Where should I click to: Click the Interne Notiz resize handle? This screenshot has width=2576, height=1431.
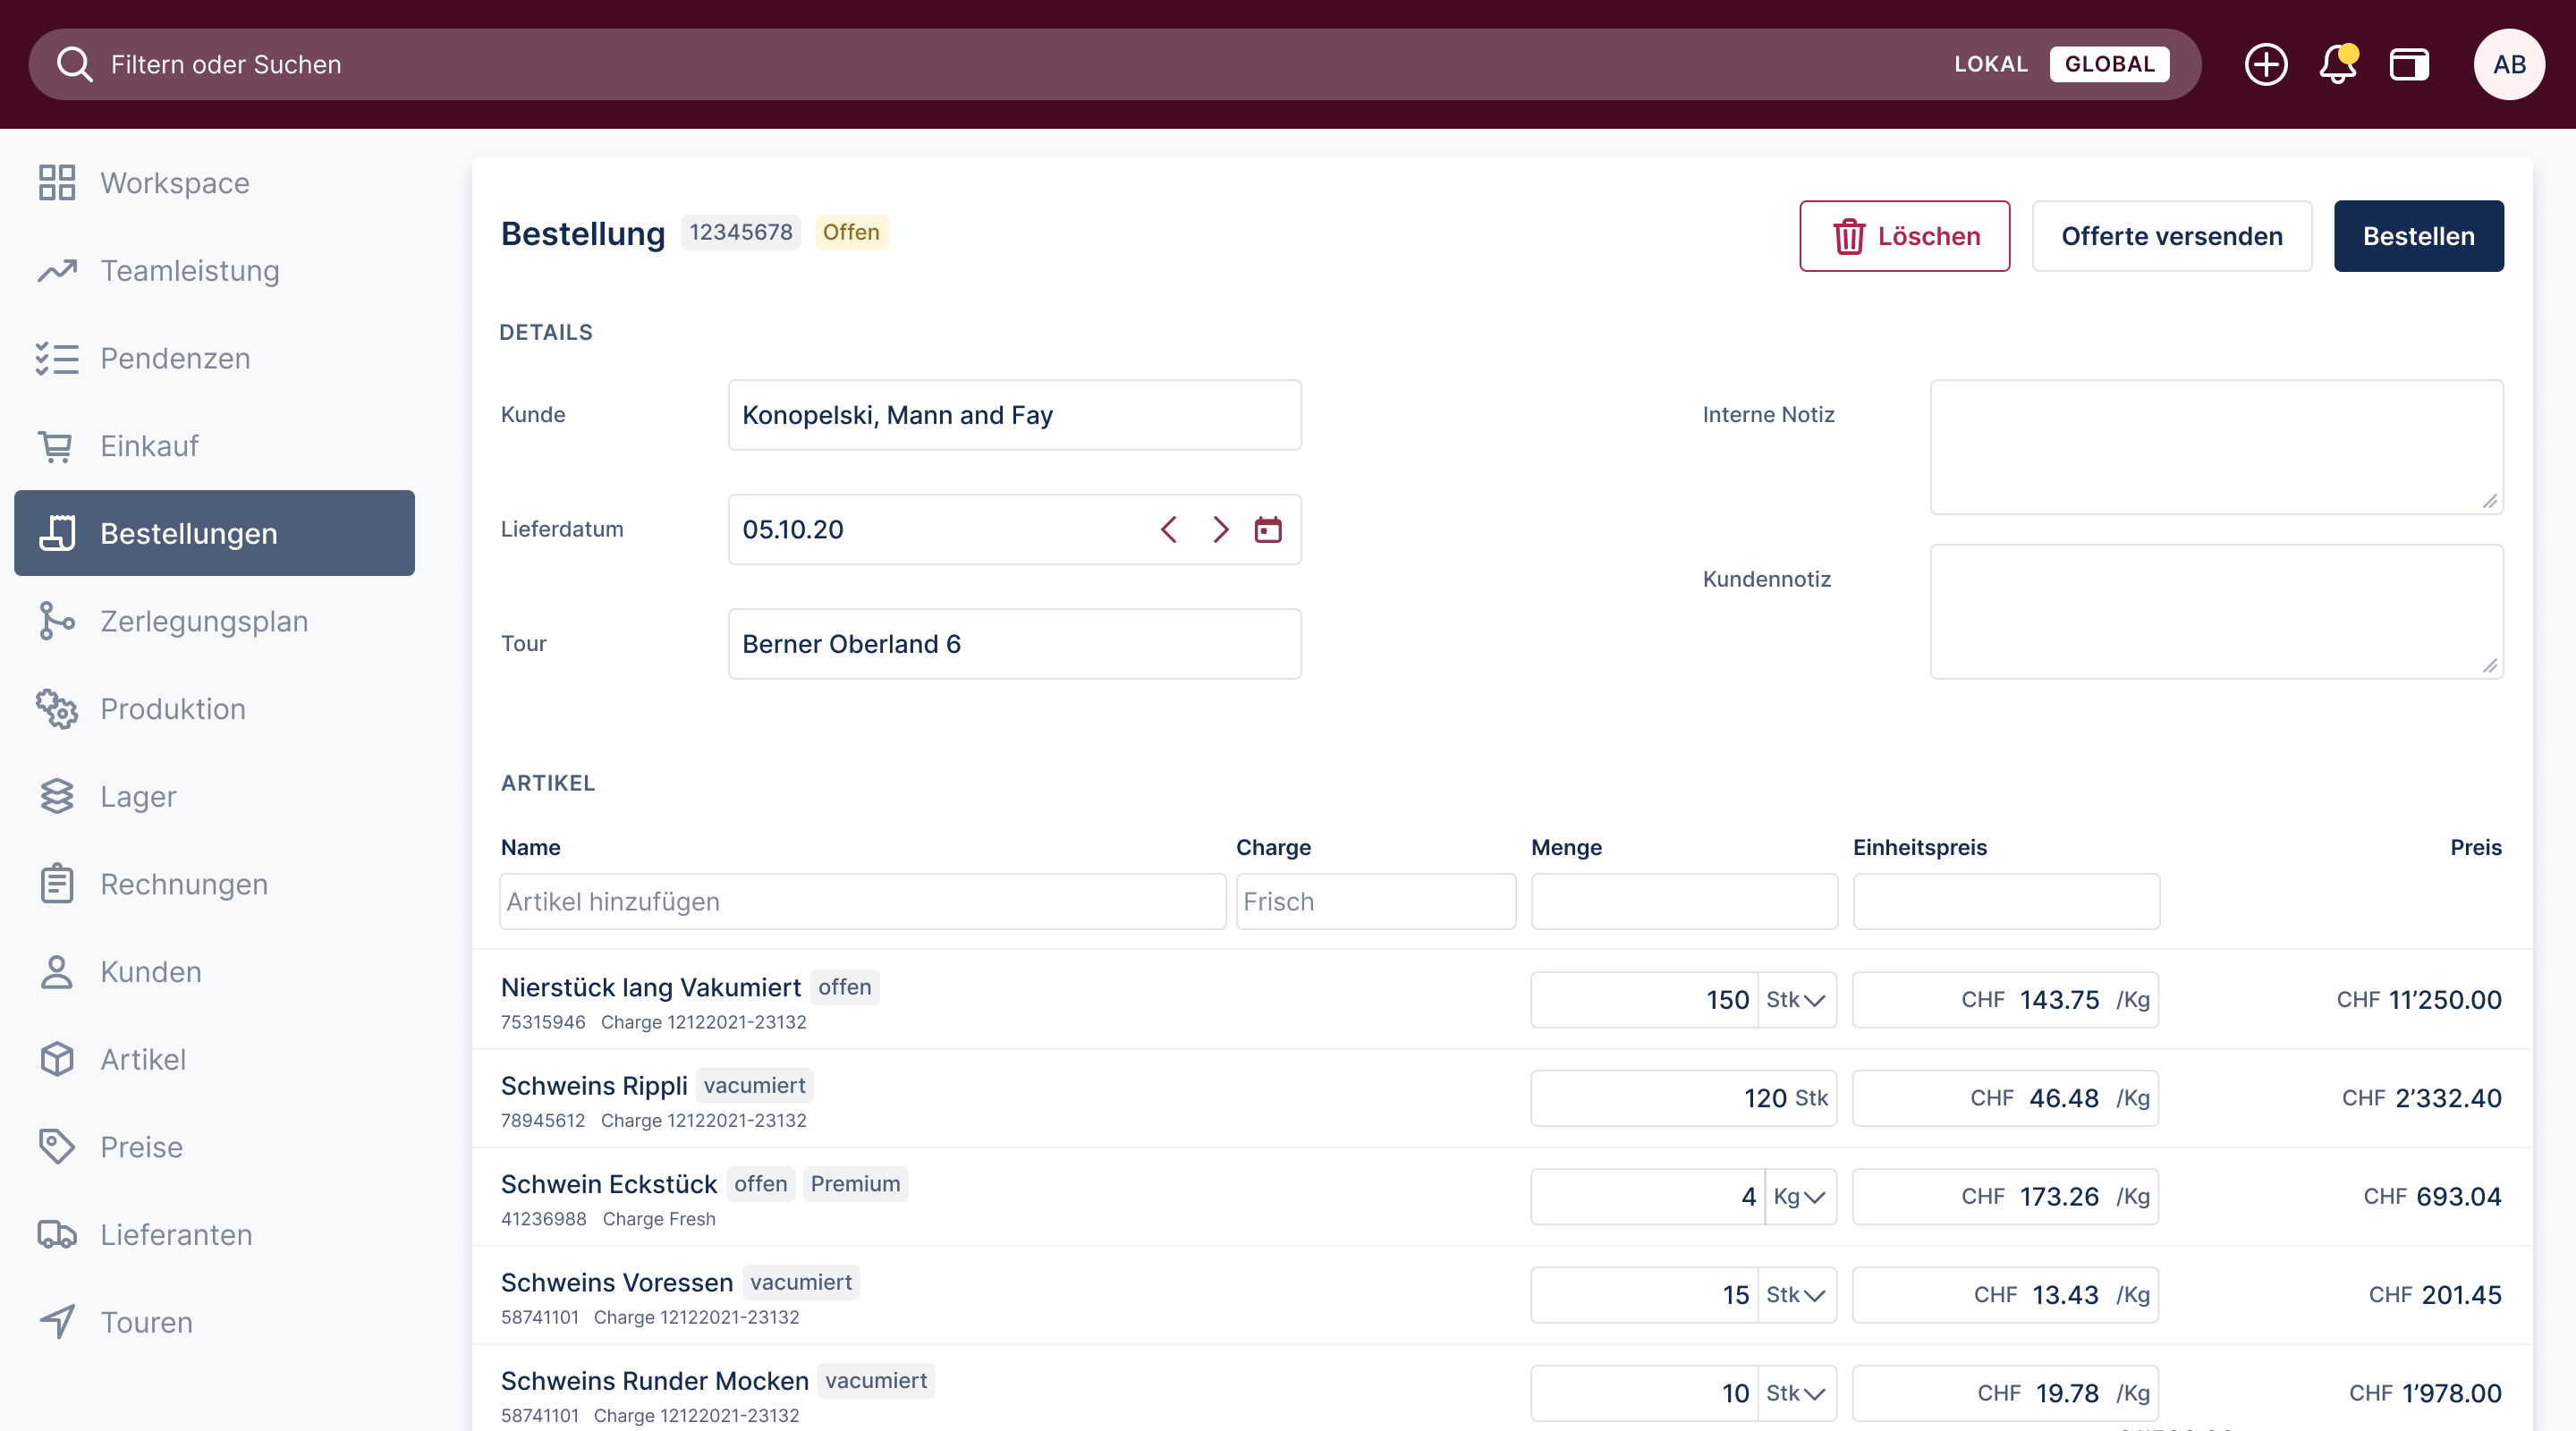[2490, 501]
